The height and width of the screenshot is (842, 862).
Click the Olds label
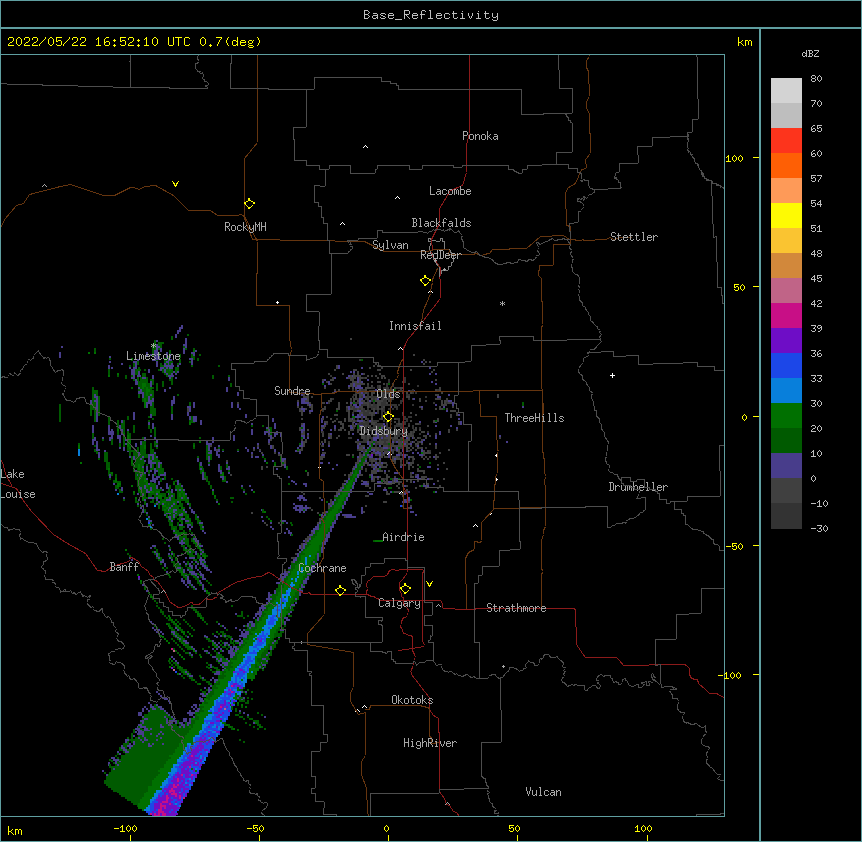[388, 394]
